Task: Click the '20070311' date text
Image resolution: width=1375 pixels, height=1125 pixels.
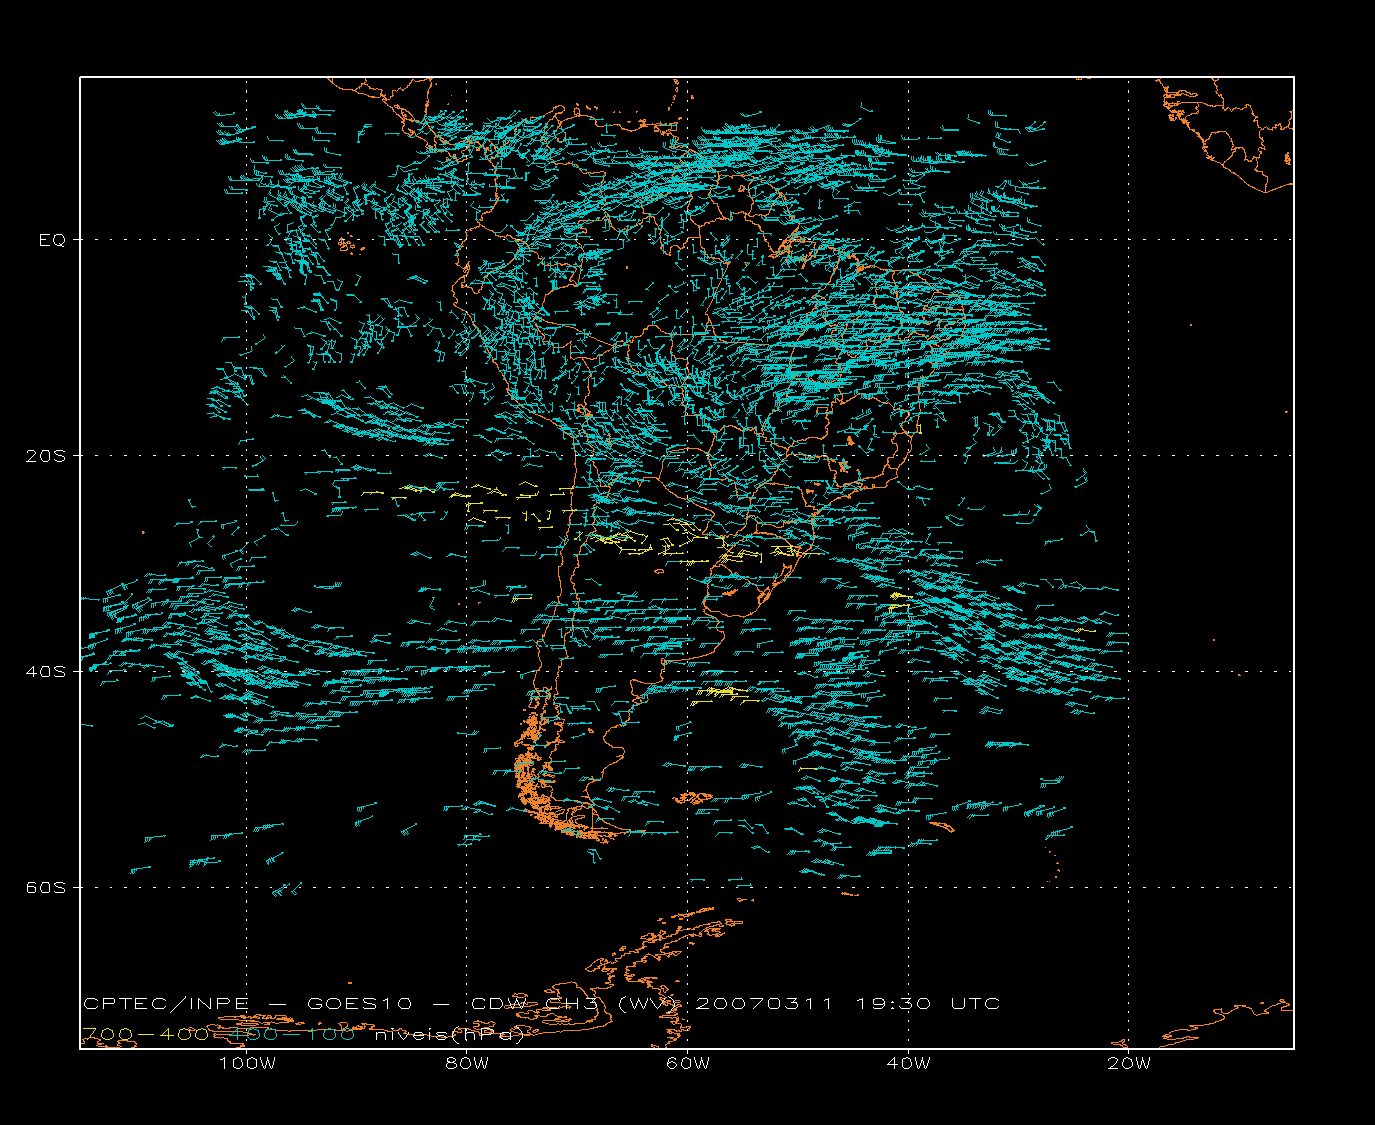Action: tap(763, 1004)
